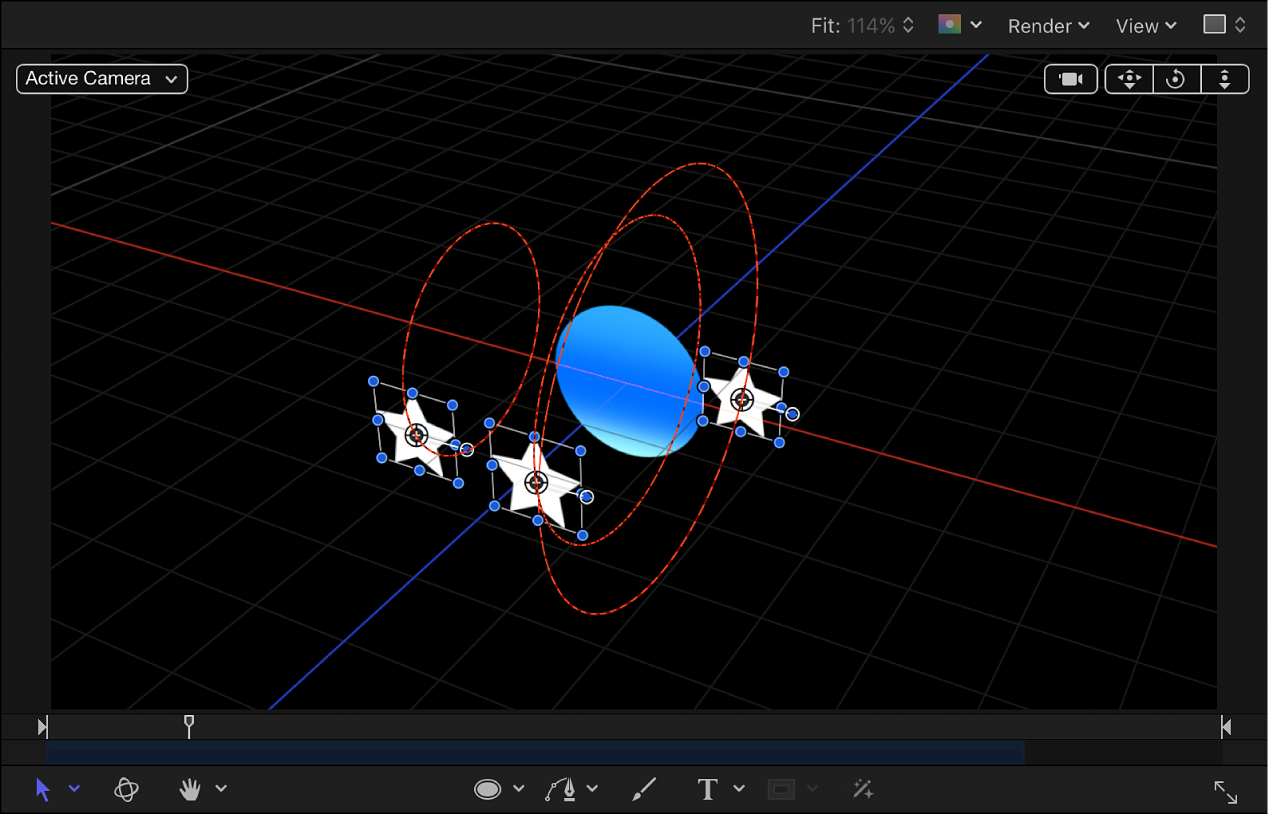Image resolution: width=1270 pixels, height=814 pixels.
Task: Open the Text tool dropdown chevron
Action: pos(738,789)
